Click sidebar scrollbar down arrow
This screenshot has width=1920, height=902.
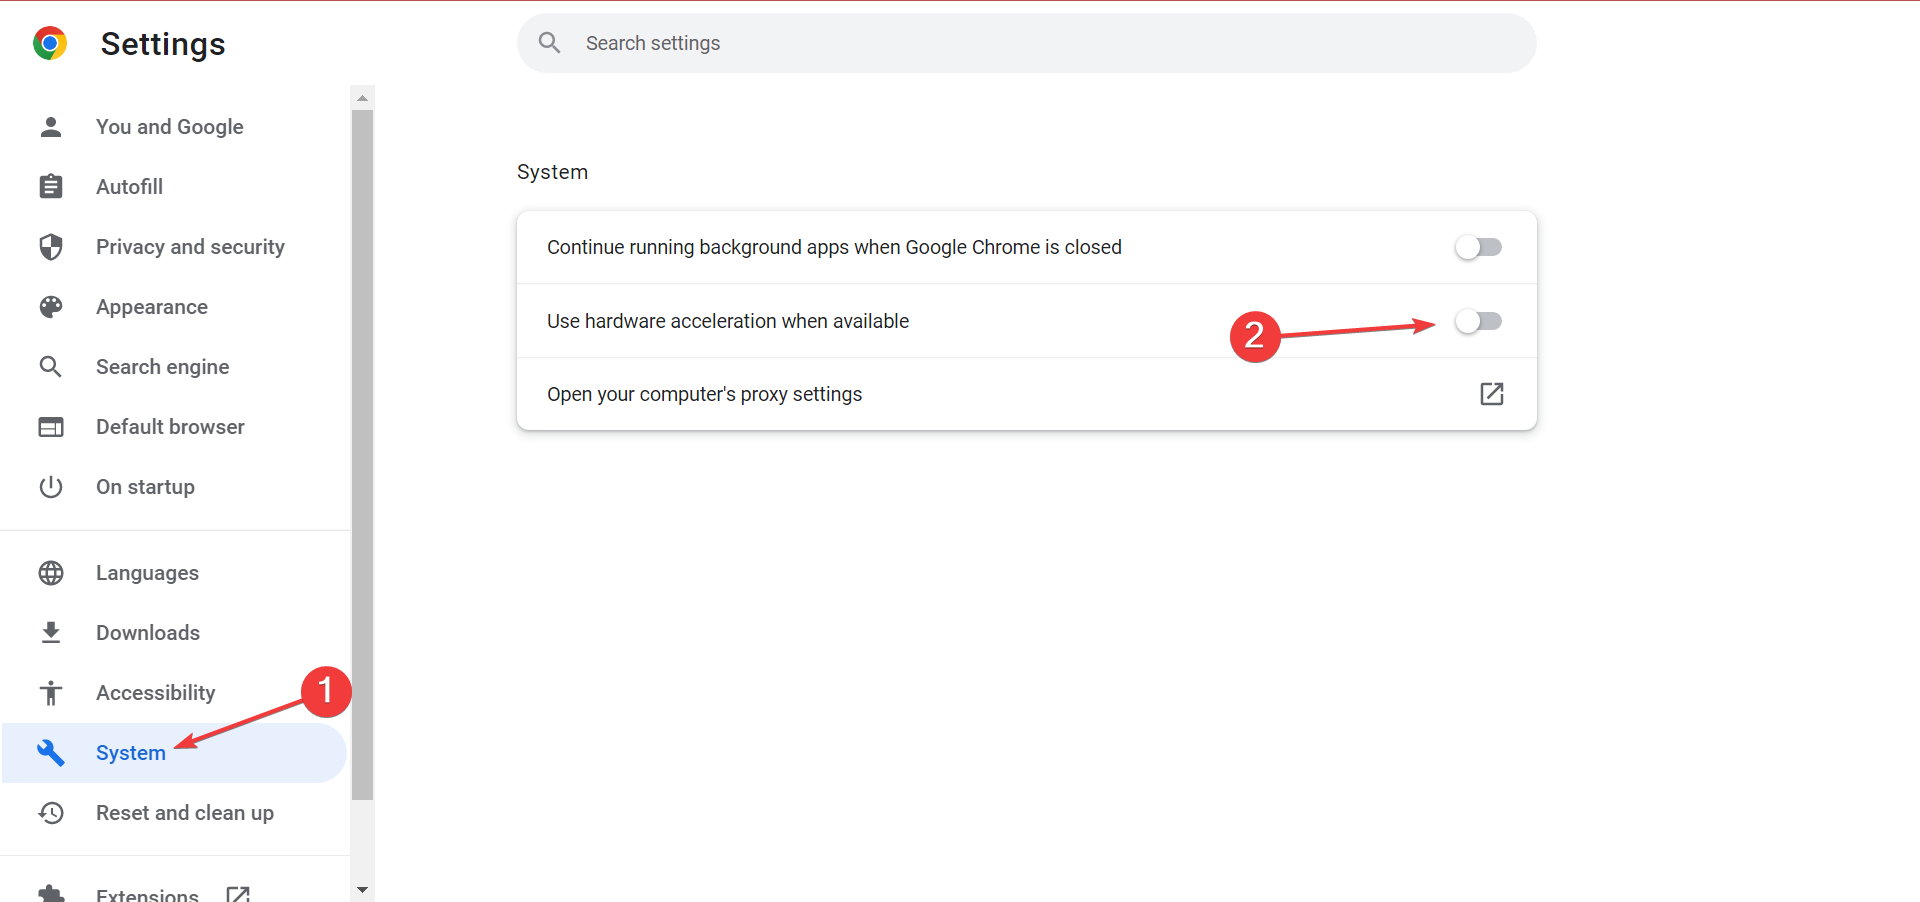pyautogui.click(x=363, y=889)
